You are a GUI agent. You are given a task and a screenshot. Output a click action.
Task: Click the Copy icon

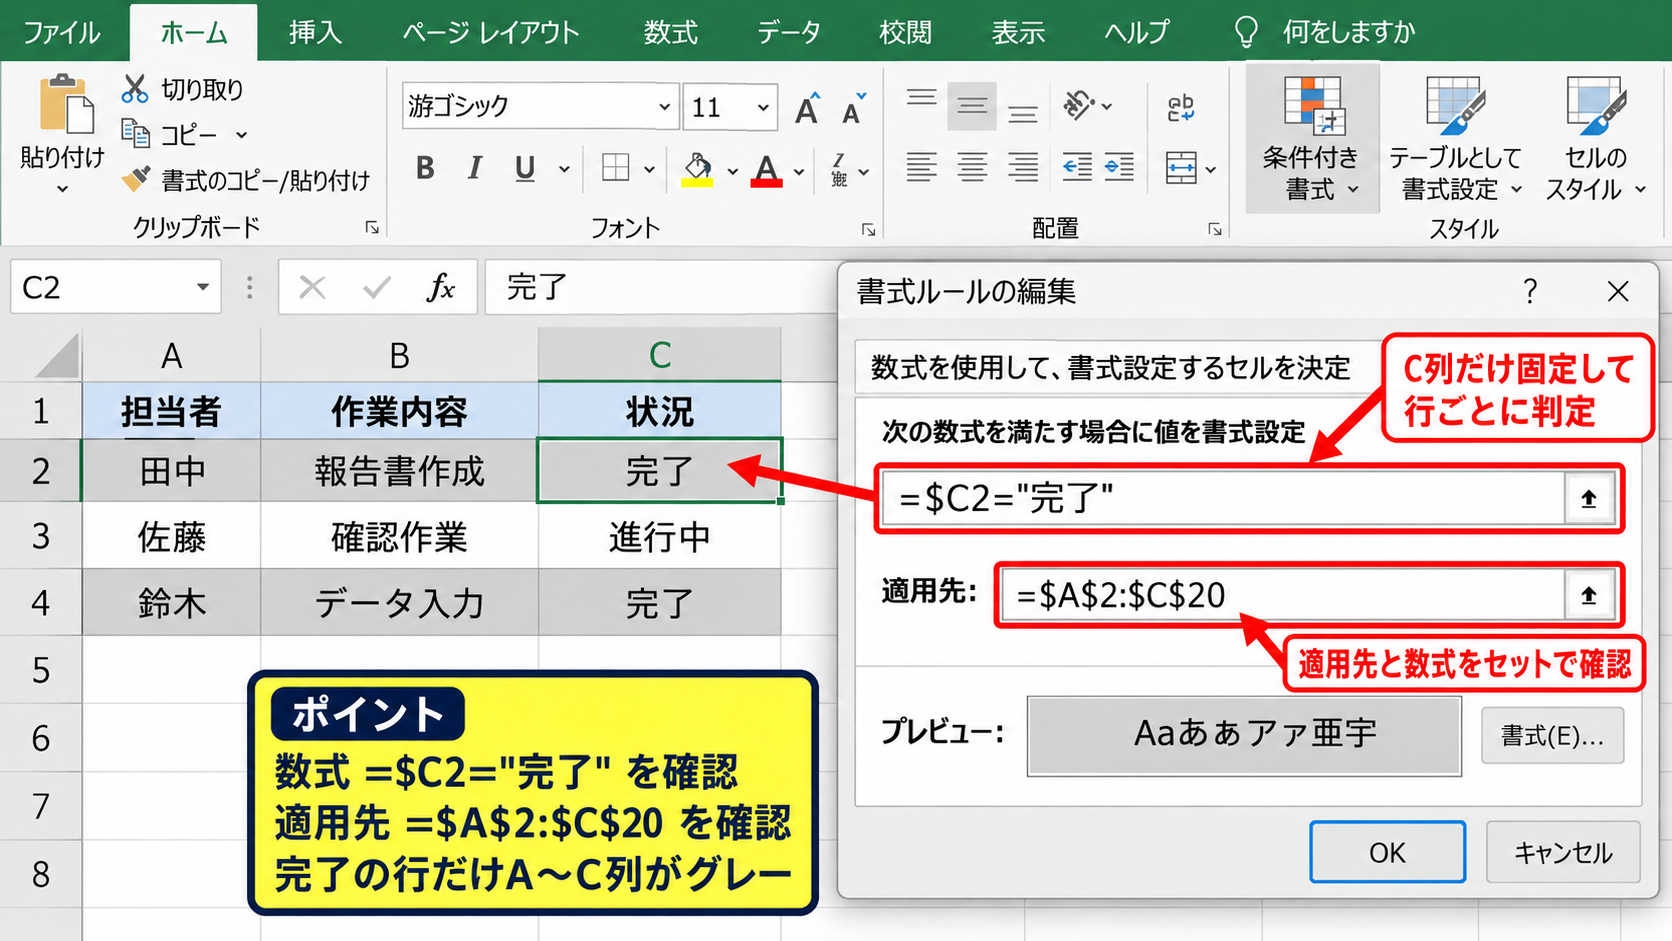coord(135,133)
